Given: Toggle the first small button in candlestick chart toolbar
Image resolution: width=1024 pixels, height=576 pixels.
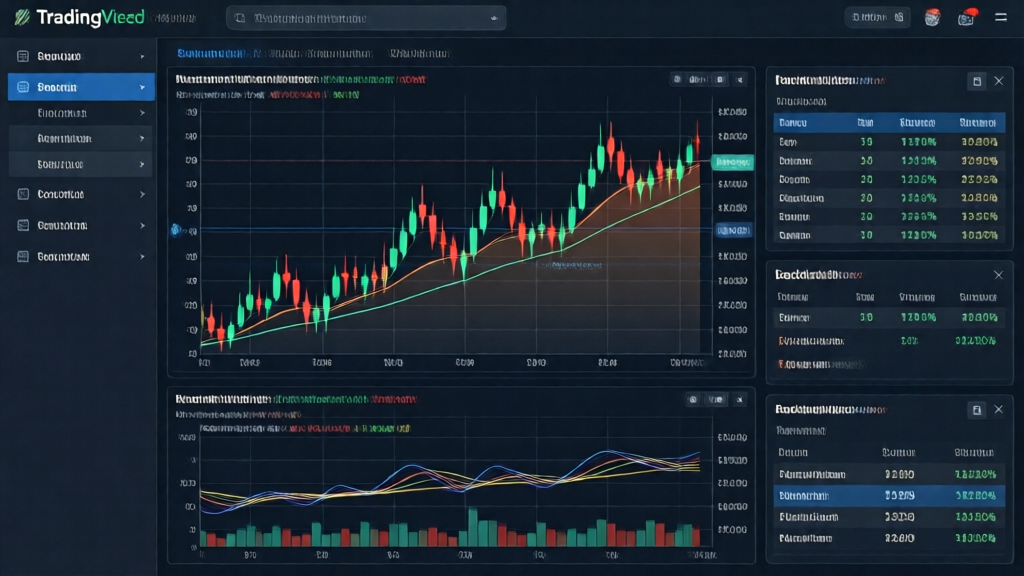Looking at the screenshot, I should 677,79.
